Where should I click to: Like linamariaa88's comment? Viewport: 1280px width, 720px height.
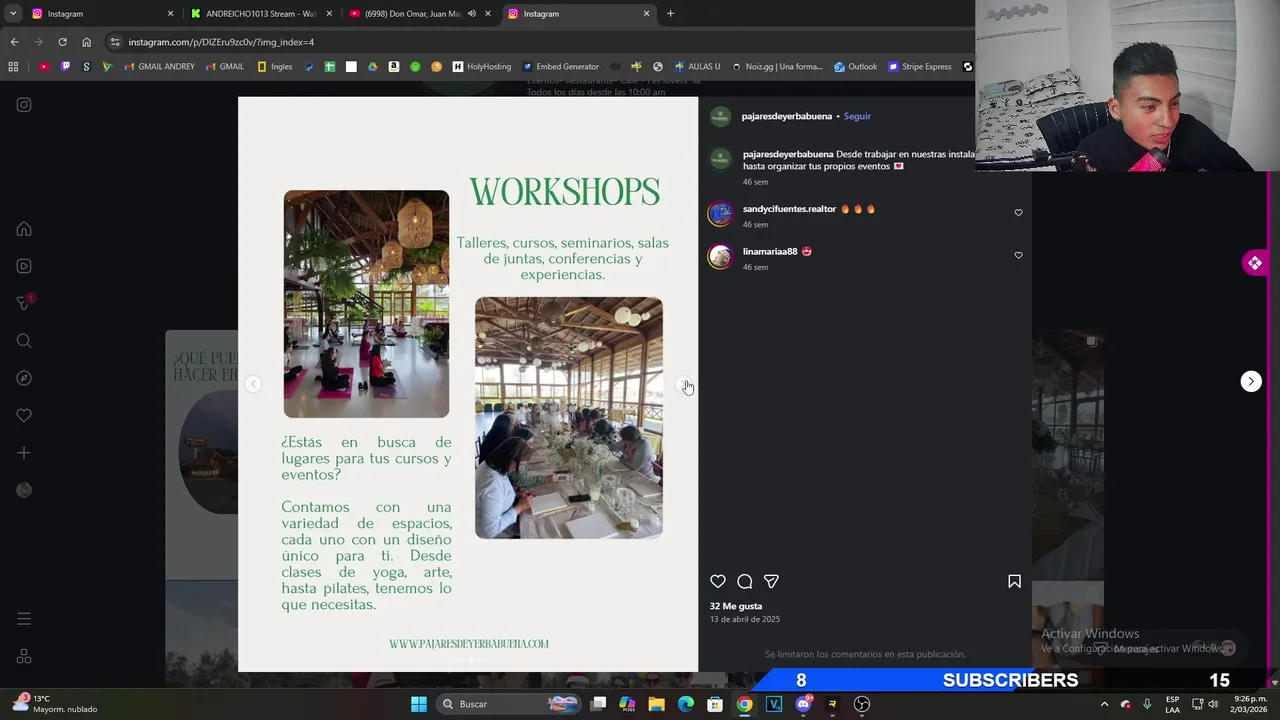(x=1018, y=255)
